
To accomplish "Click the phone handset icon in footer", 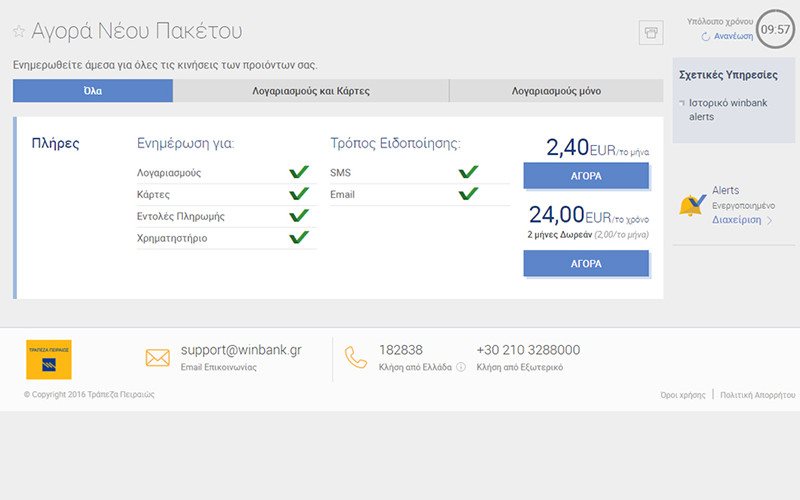I will pyautogui.click(x=356, y=358).
